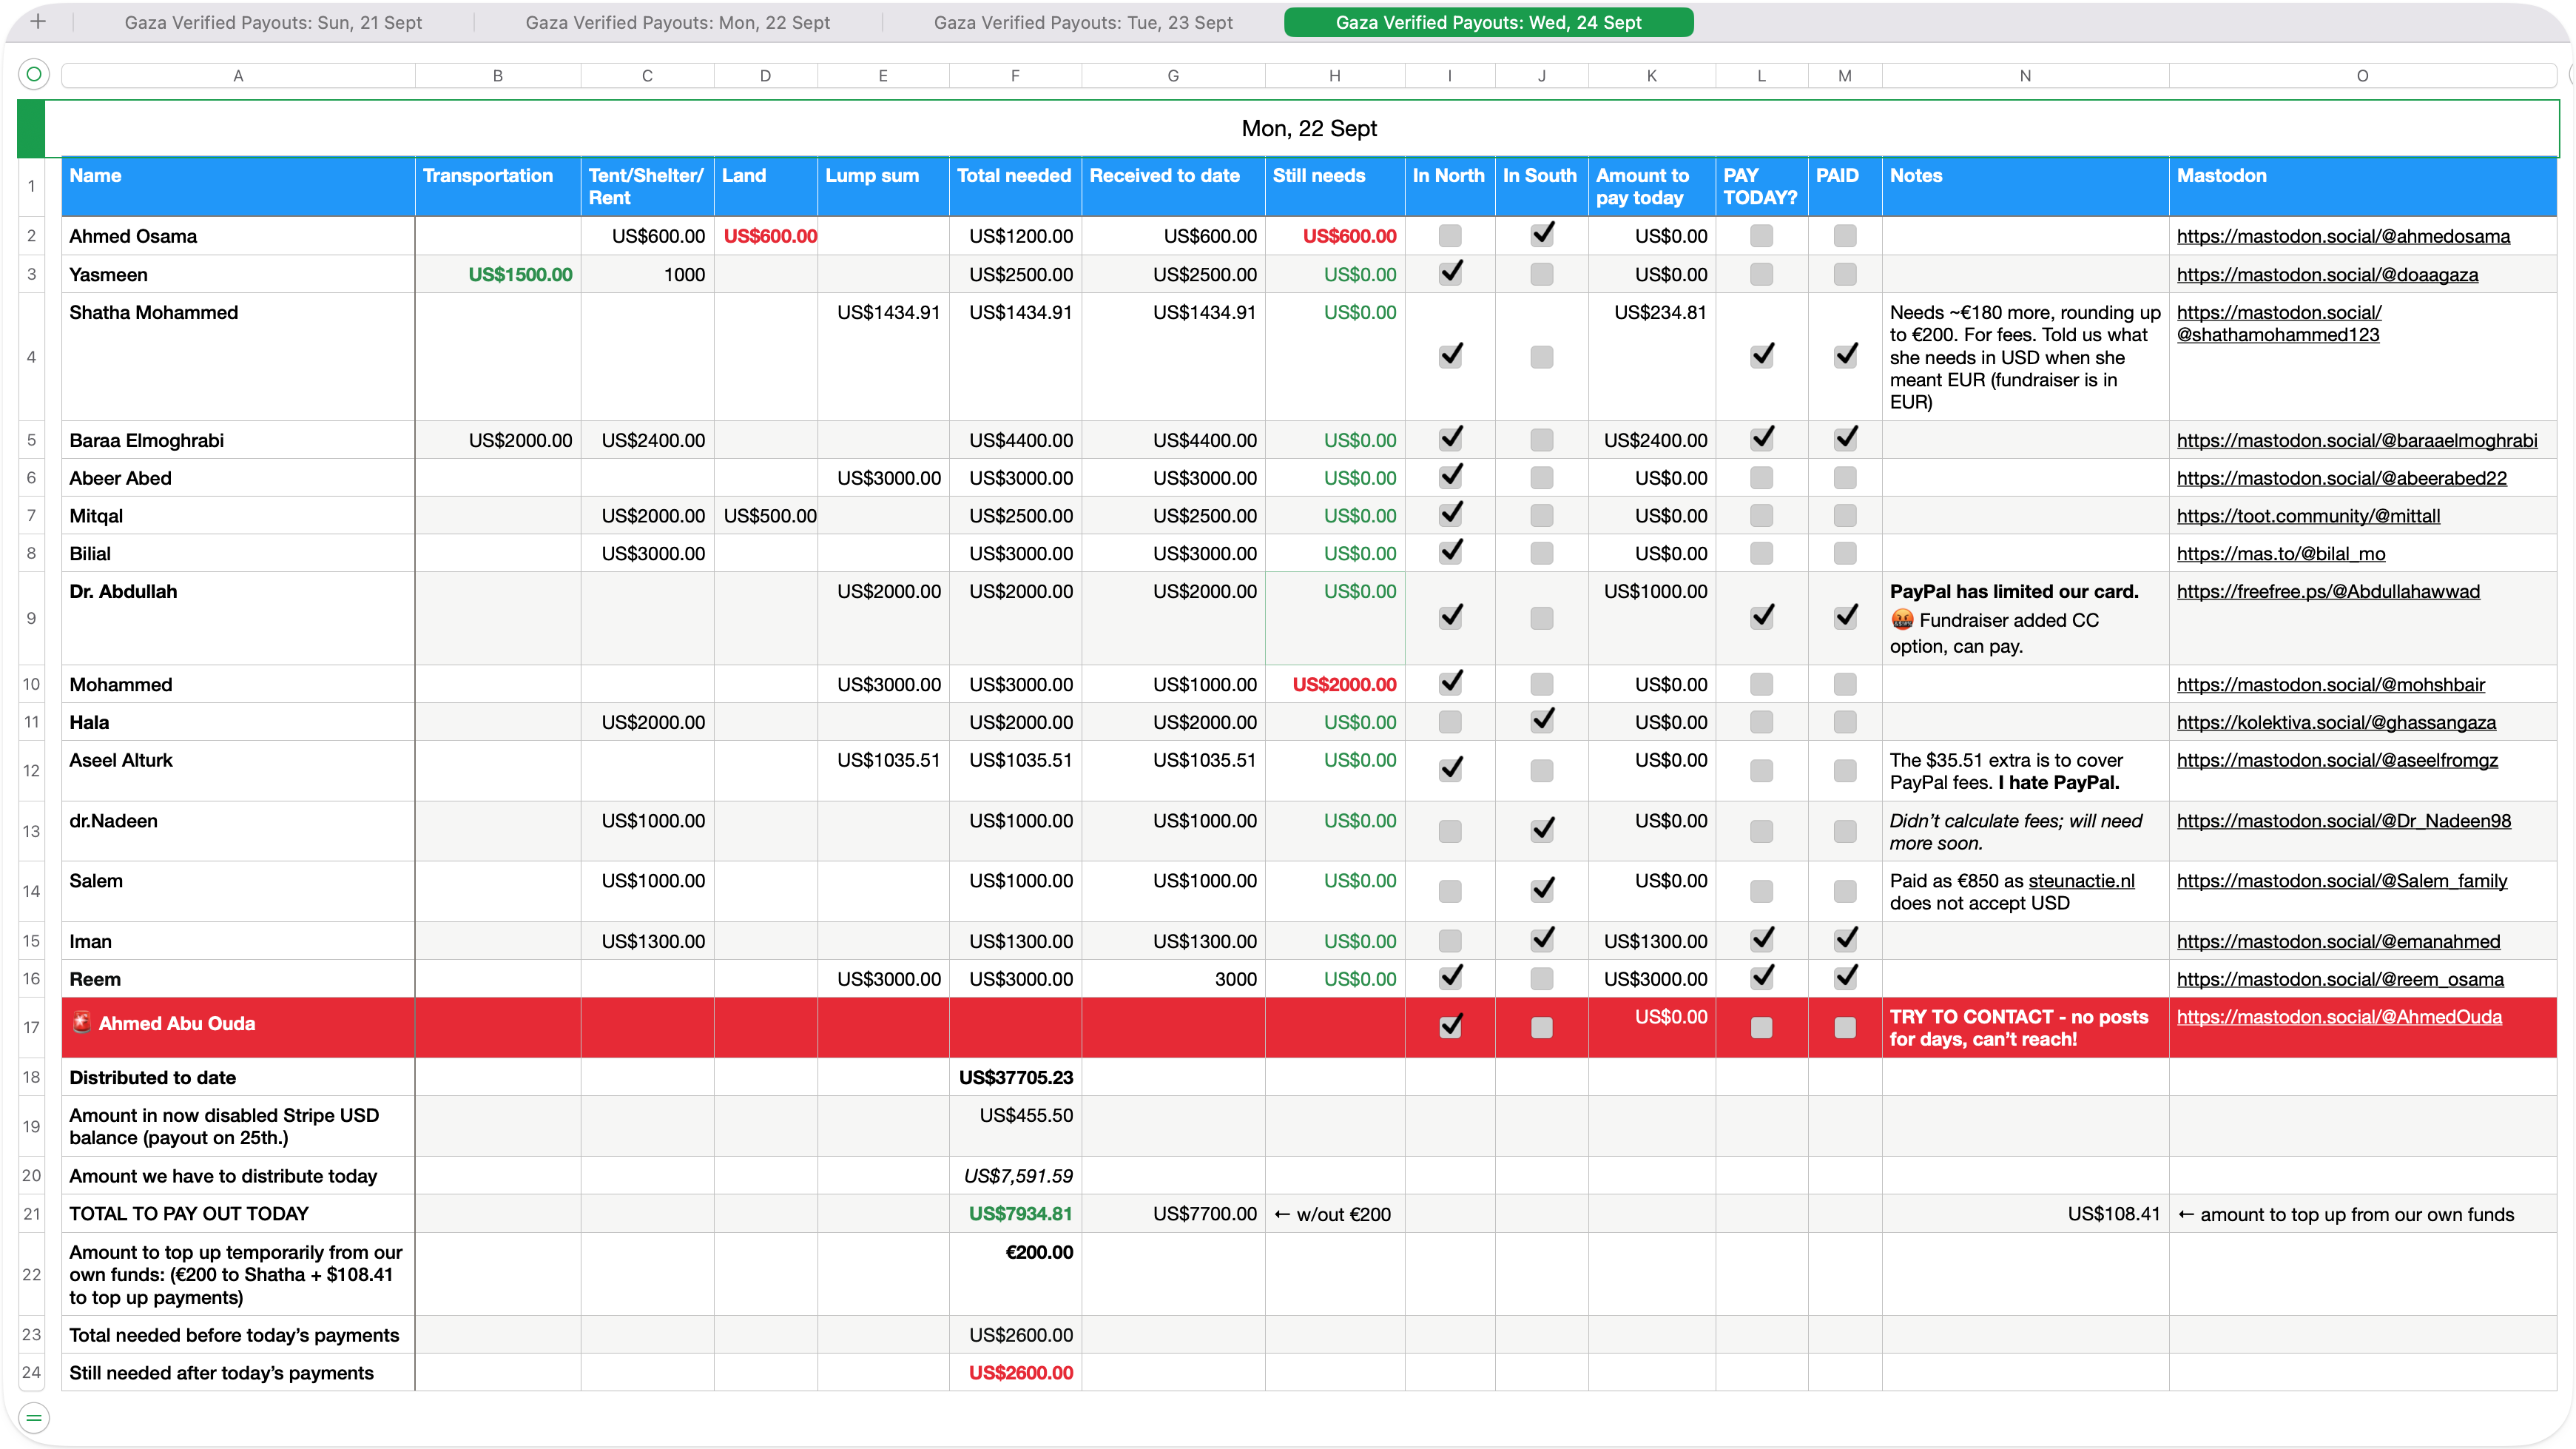Select the row 17 header number

[x=31, y=1027]
